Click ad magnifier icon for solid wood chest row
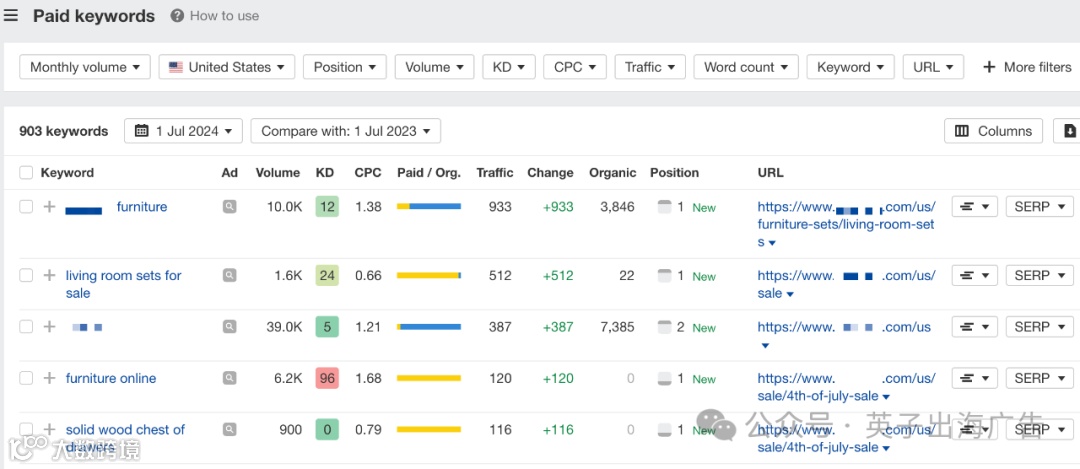The image size is (1080, 469). click(x=230, y=430)
